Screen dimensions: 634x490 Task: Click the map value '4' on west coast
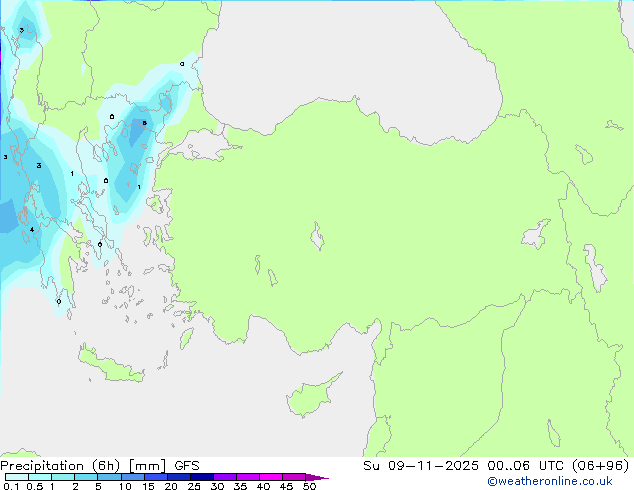[x=32, y=230]
